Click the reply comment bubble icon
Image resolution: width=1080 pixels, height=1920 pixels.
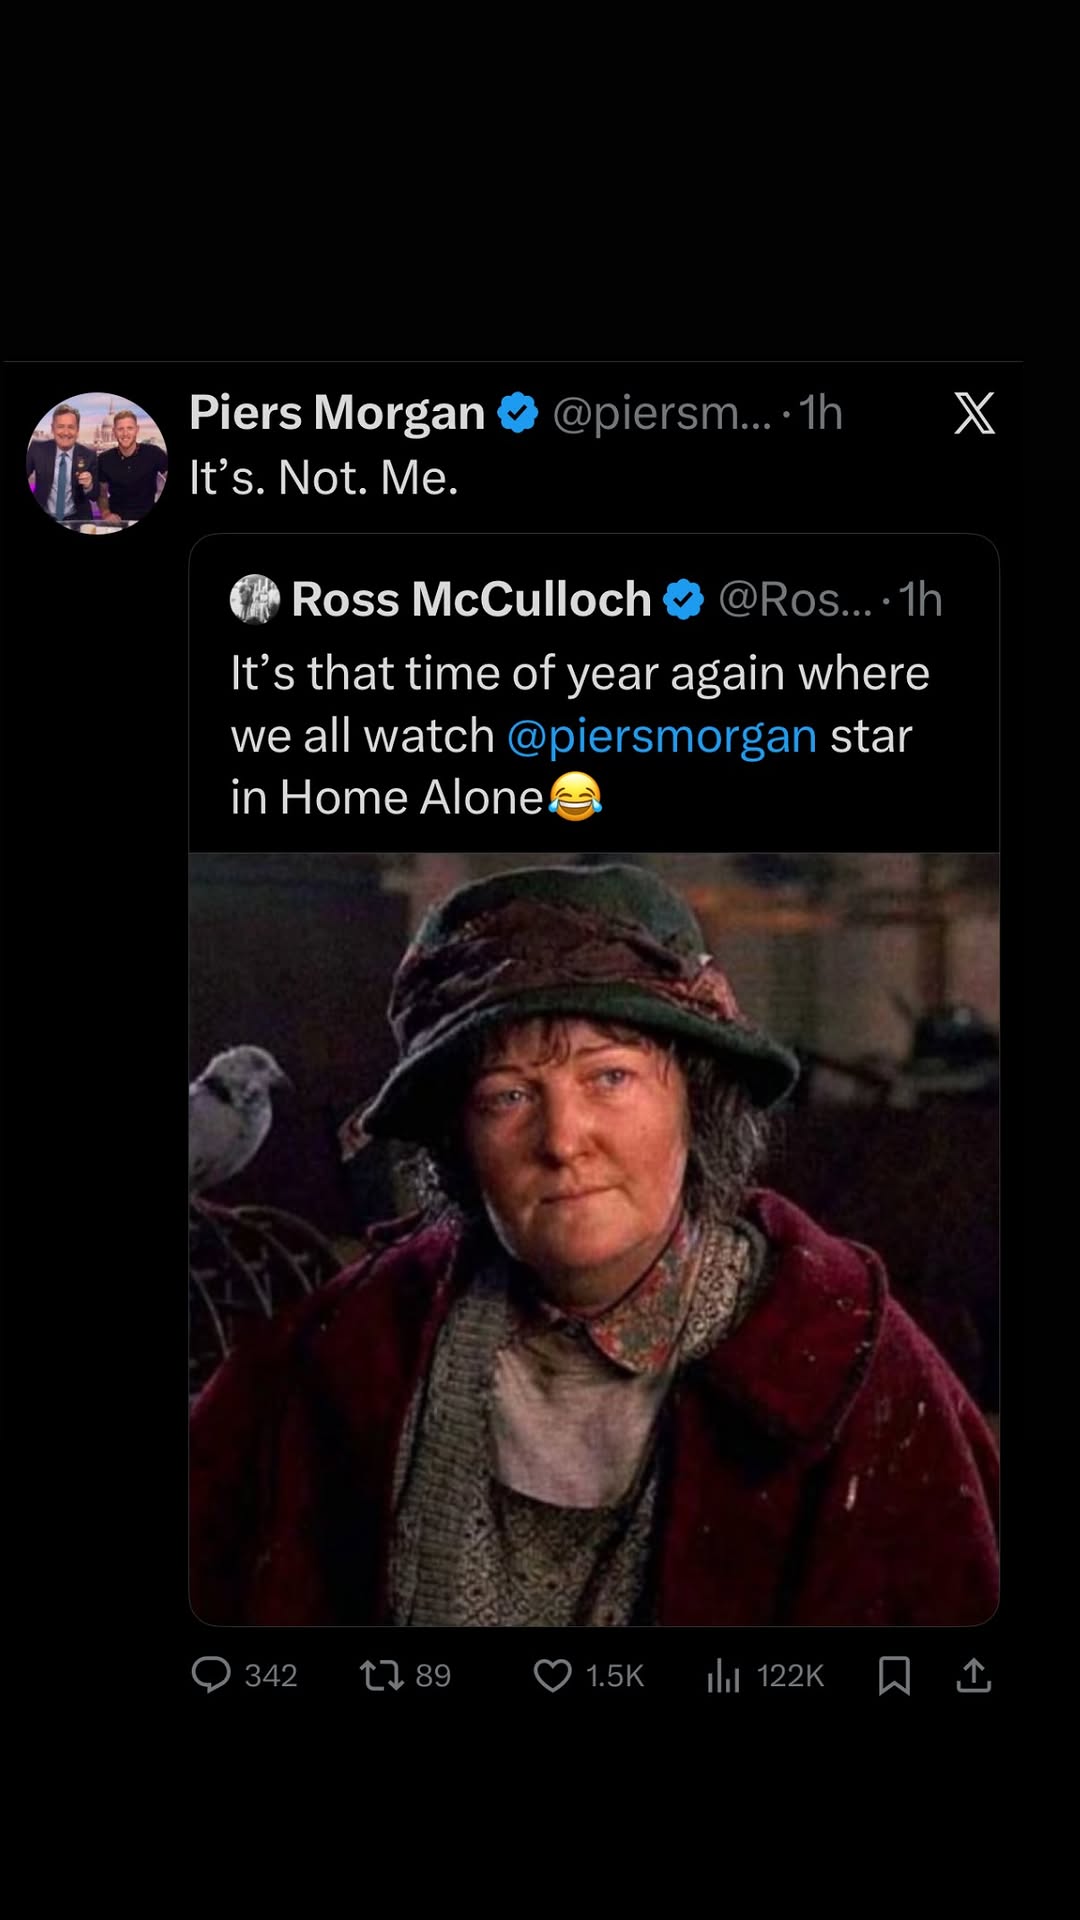pos(211,1674)
